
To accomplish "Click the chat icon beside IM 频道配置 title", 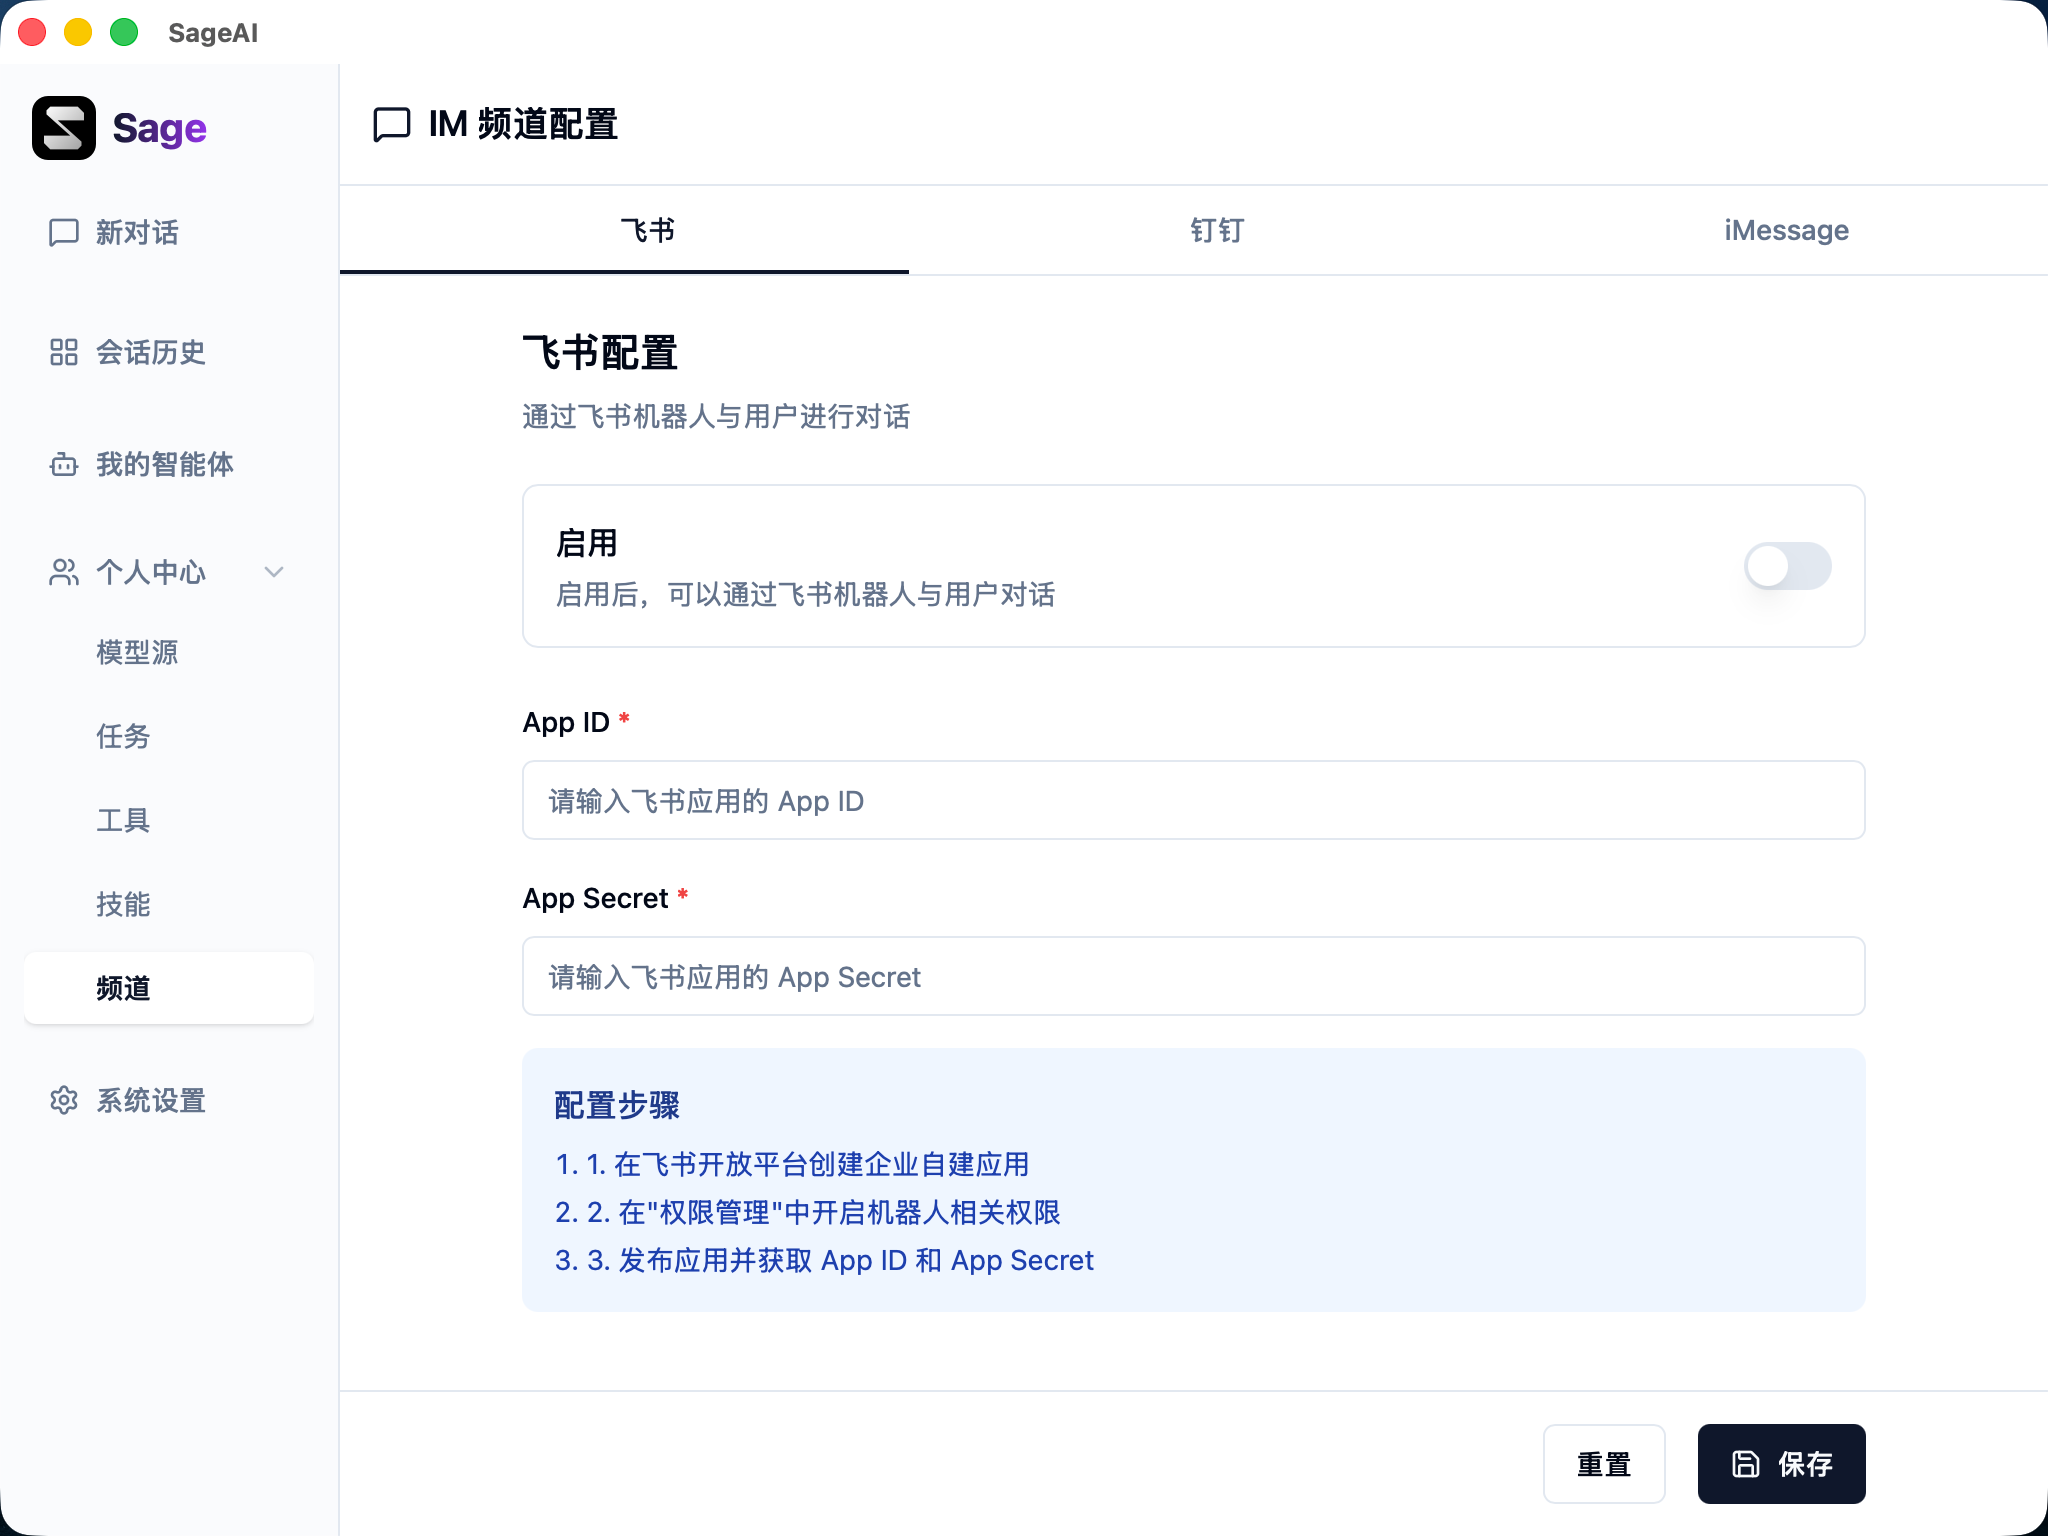I will coord(391,126).
